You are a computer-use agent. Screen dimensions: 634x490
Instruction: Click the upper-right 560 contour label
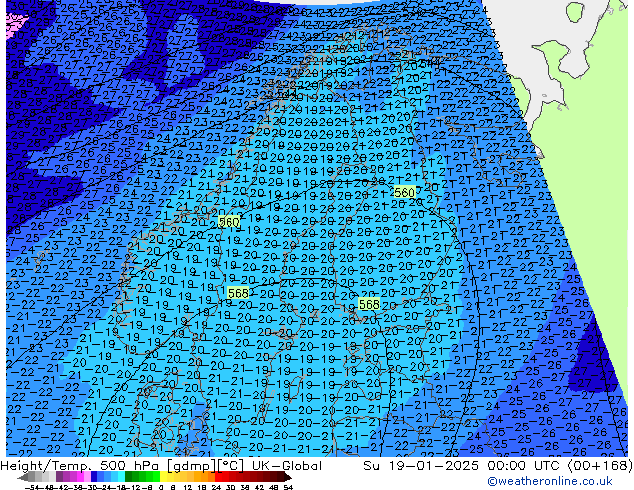[x=404, y=192]
